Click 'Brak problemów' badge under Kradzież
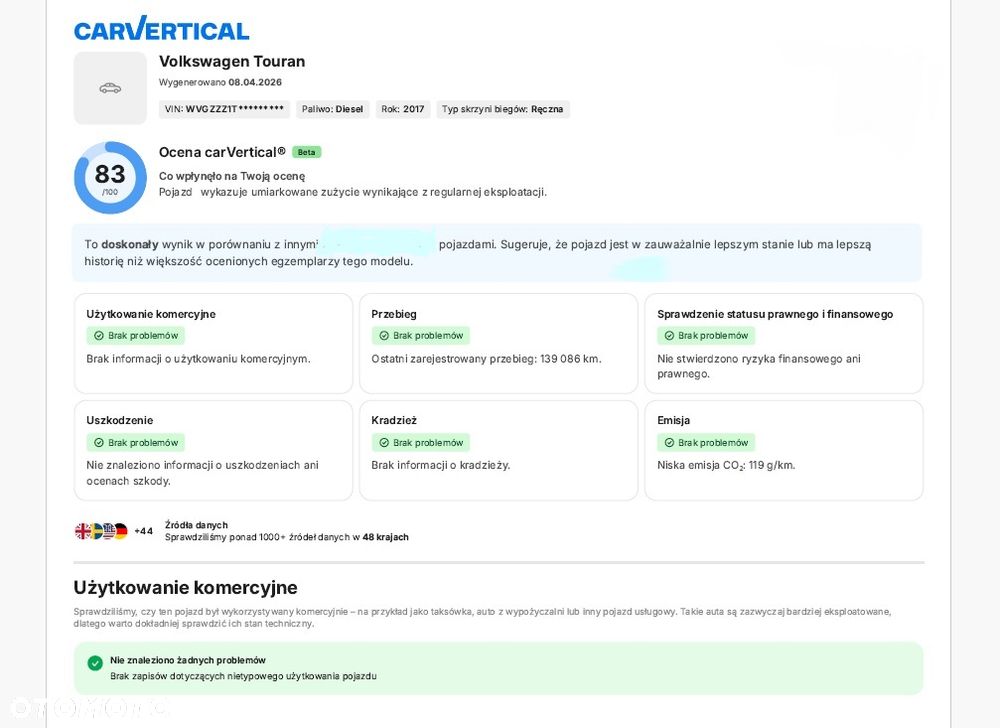This screenshot has height=728, width=1000. 421,443
